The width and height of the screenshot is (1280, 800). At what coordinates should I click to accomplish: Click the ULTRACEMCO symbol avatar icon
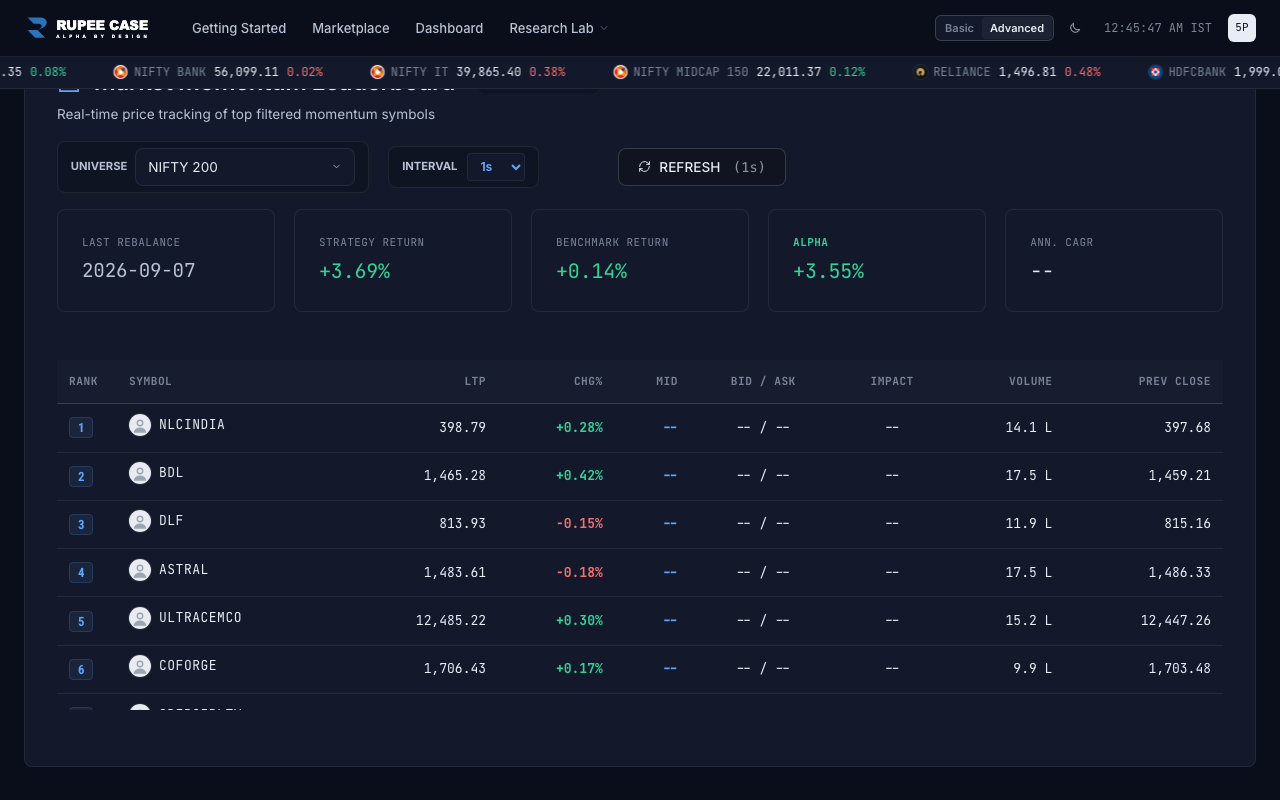(x=140, y=618)
